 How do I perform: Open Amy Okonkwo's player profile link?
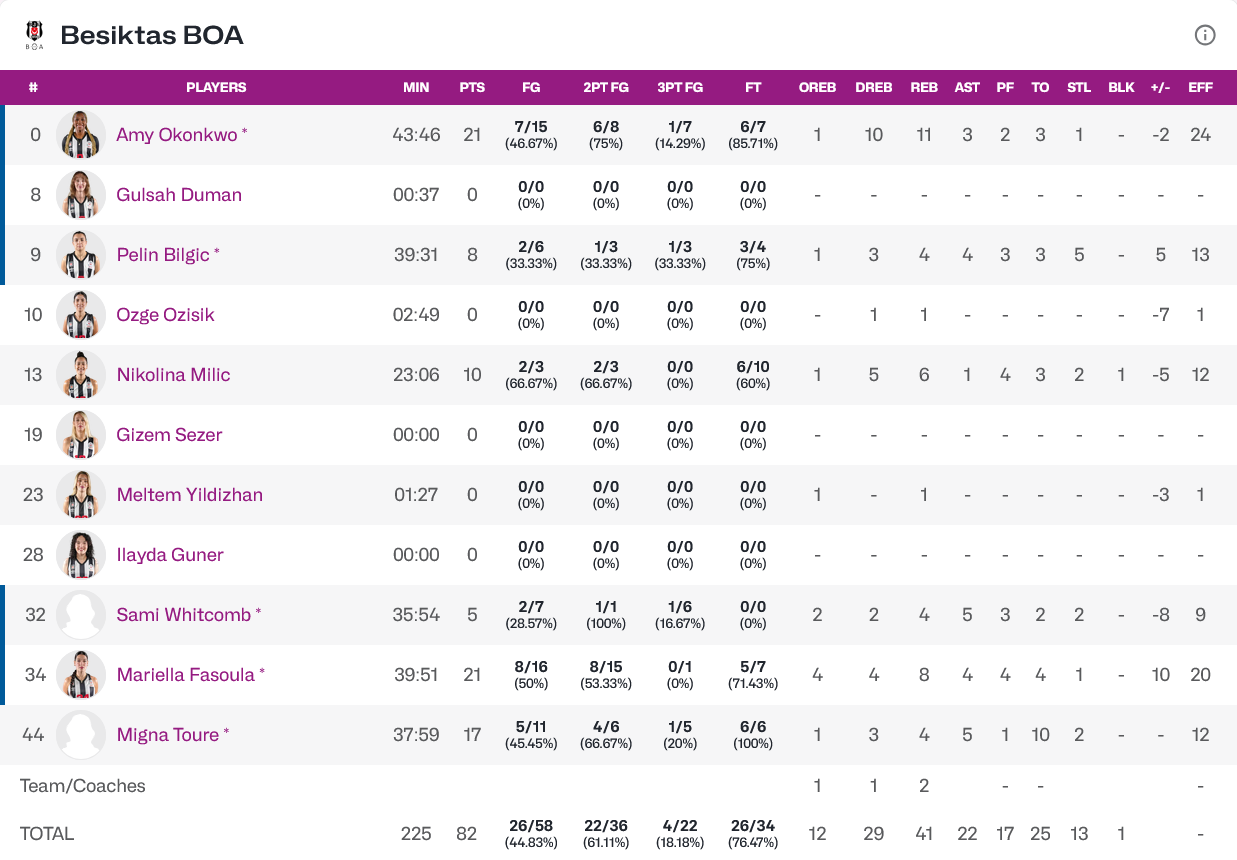click(x=177, y=135)
